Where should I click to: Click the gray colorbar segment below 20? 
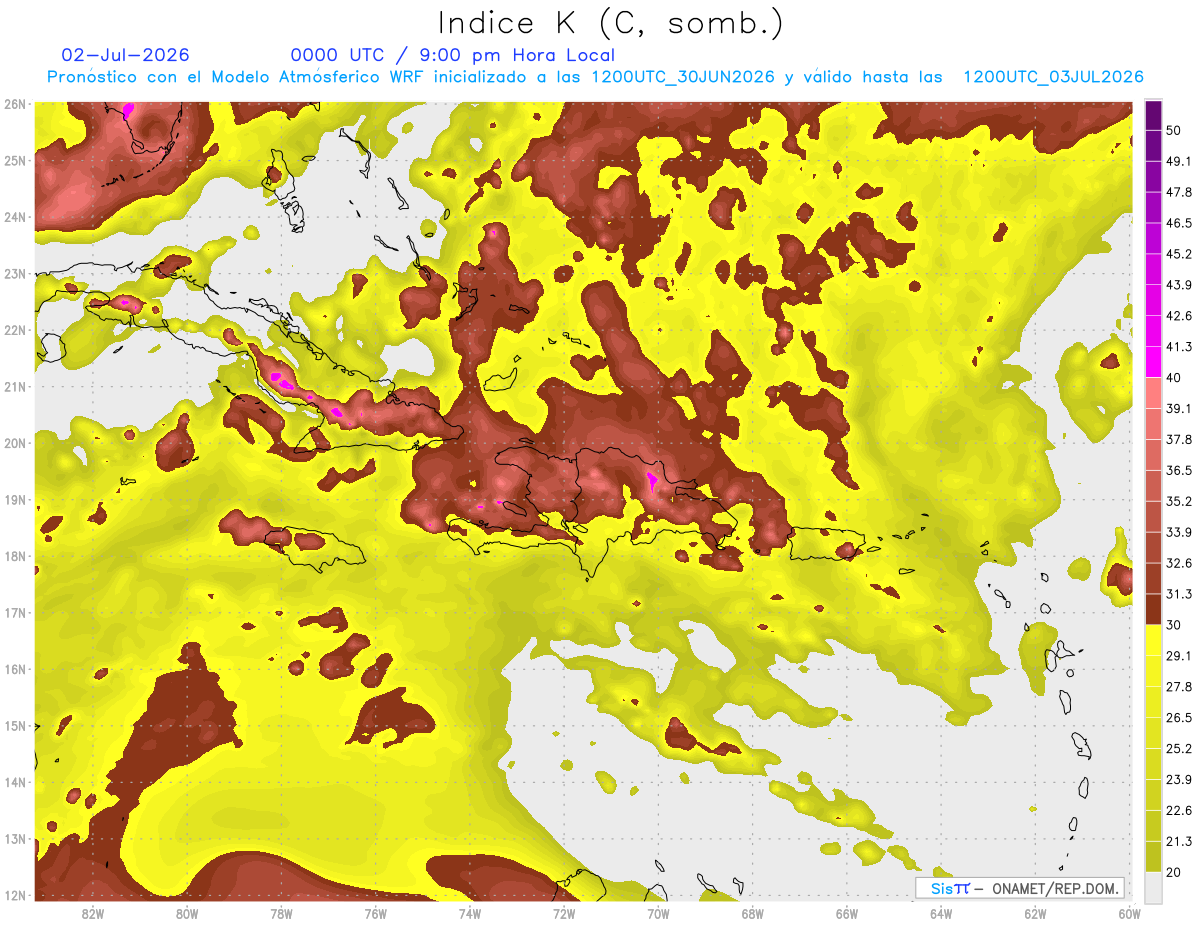tap(1154, 887)
